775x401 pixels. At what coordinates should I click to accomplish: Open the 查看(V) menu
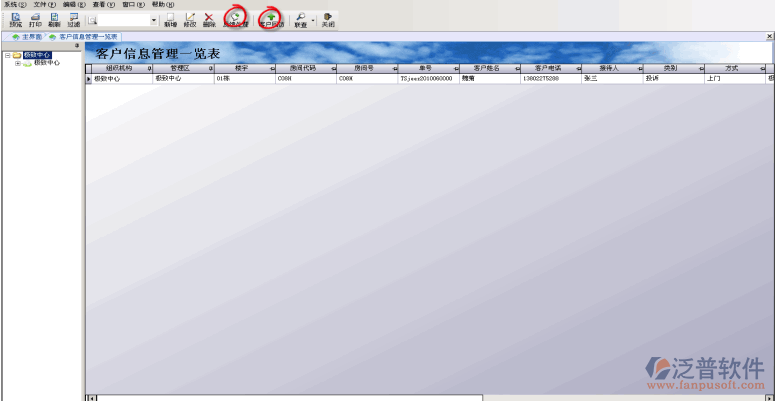(104, 4)
